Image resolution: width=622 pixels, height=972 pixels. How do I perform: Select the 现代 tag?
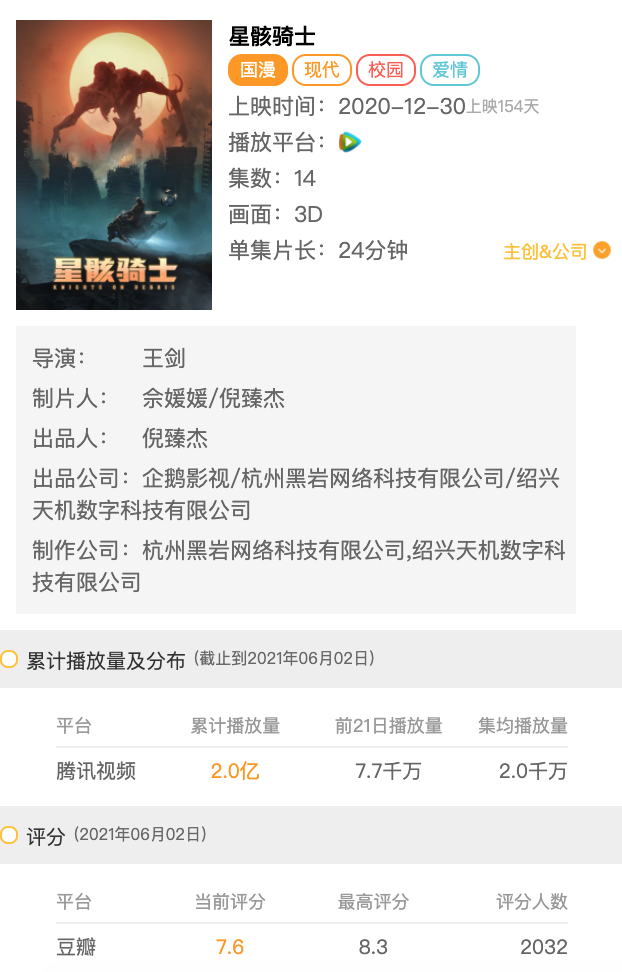tap(322, 70)
